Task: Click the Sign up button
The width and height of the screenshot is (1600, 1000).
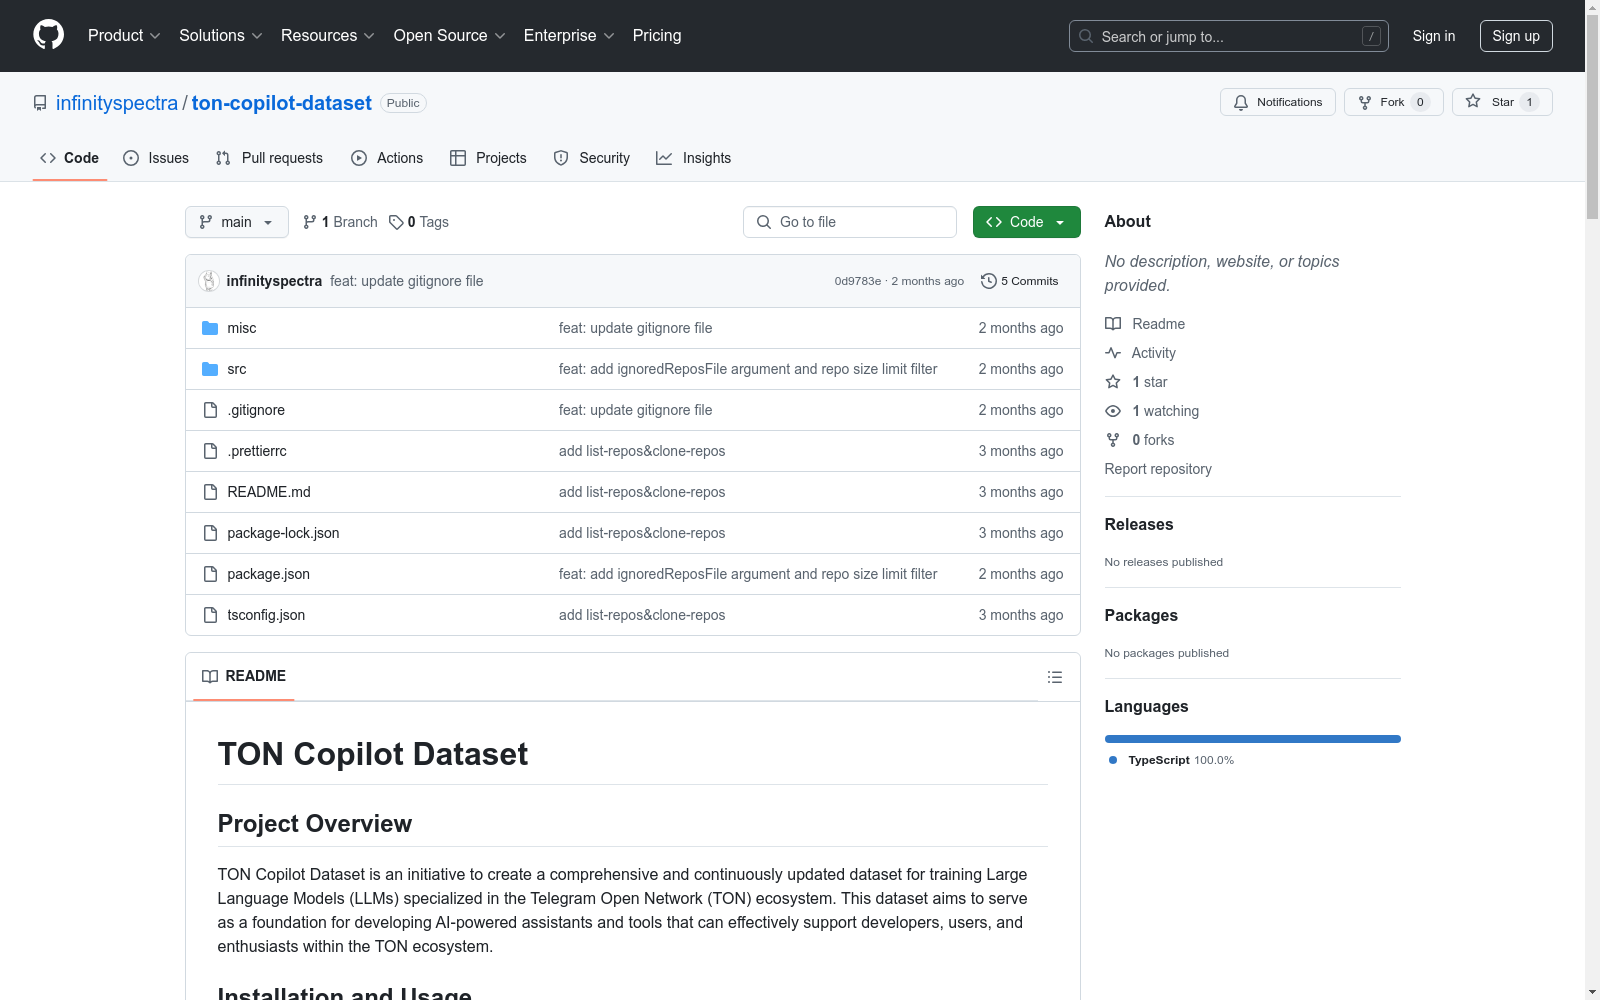Action: (x=1516, y=36)
